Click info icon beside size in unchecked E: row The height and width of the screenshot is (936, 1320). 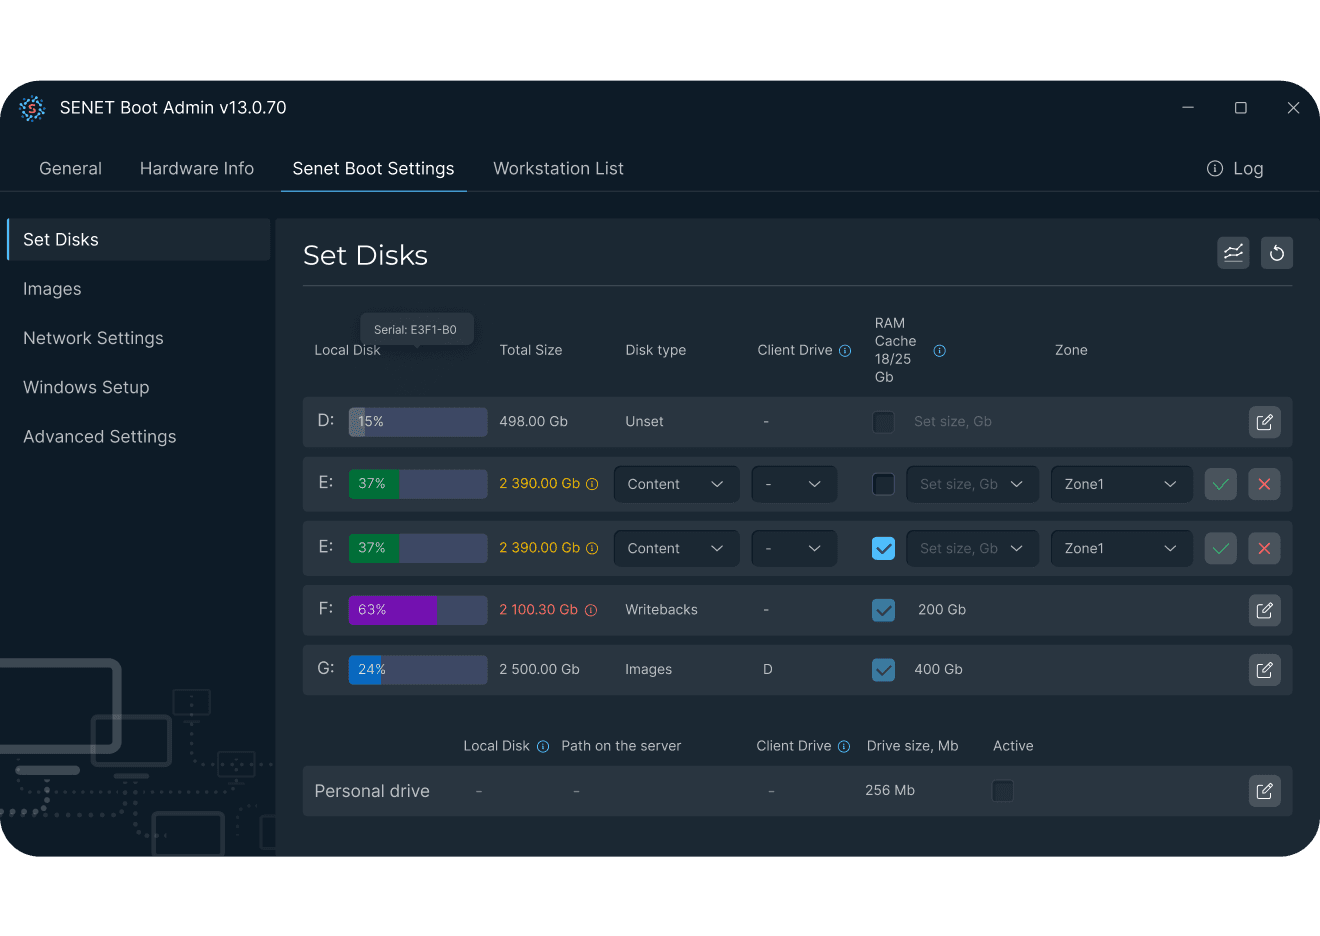point(592,484)
